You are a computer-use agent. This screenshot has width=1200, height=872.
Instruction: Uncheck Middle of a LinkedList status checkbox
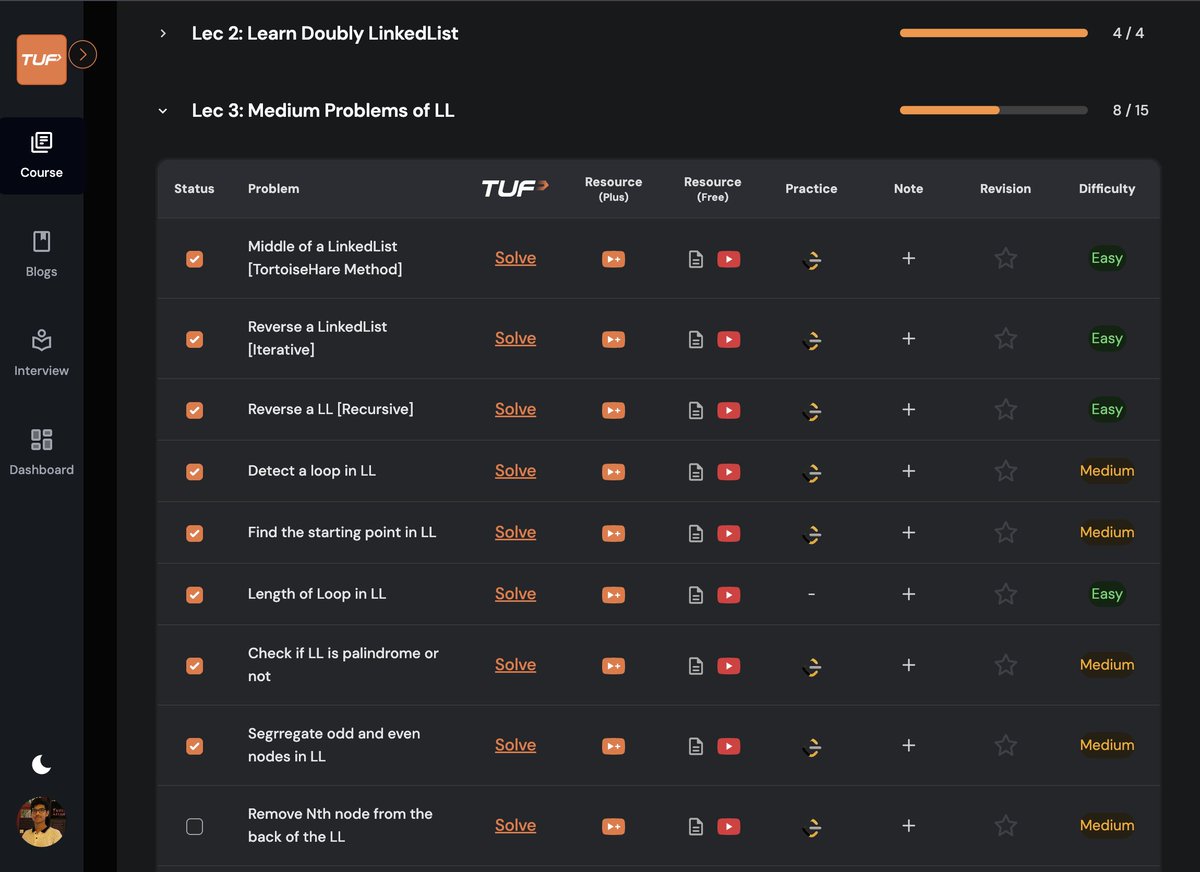pos(195,259)
